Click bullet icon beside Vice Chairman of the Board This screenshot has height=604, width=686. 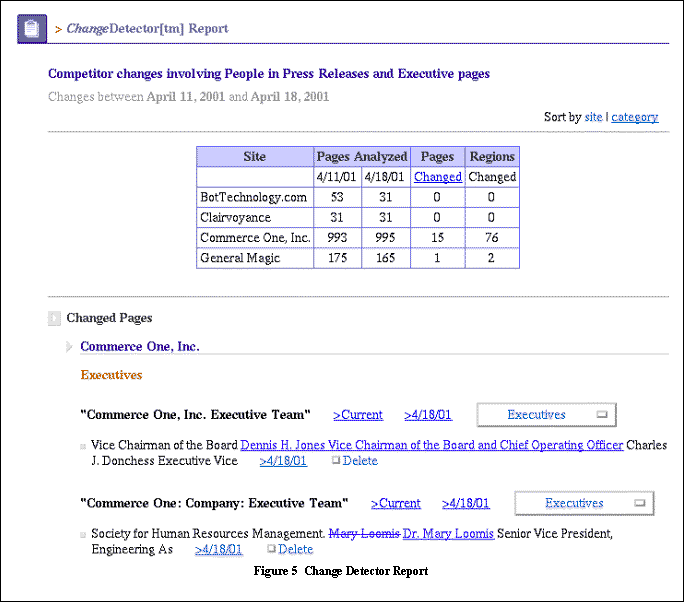click(83, 447)
